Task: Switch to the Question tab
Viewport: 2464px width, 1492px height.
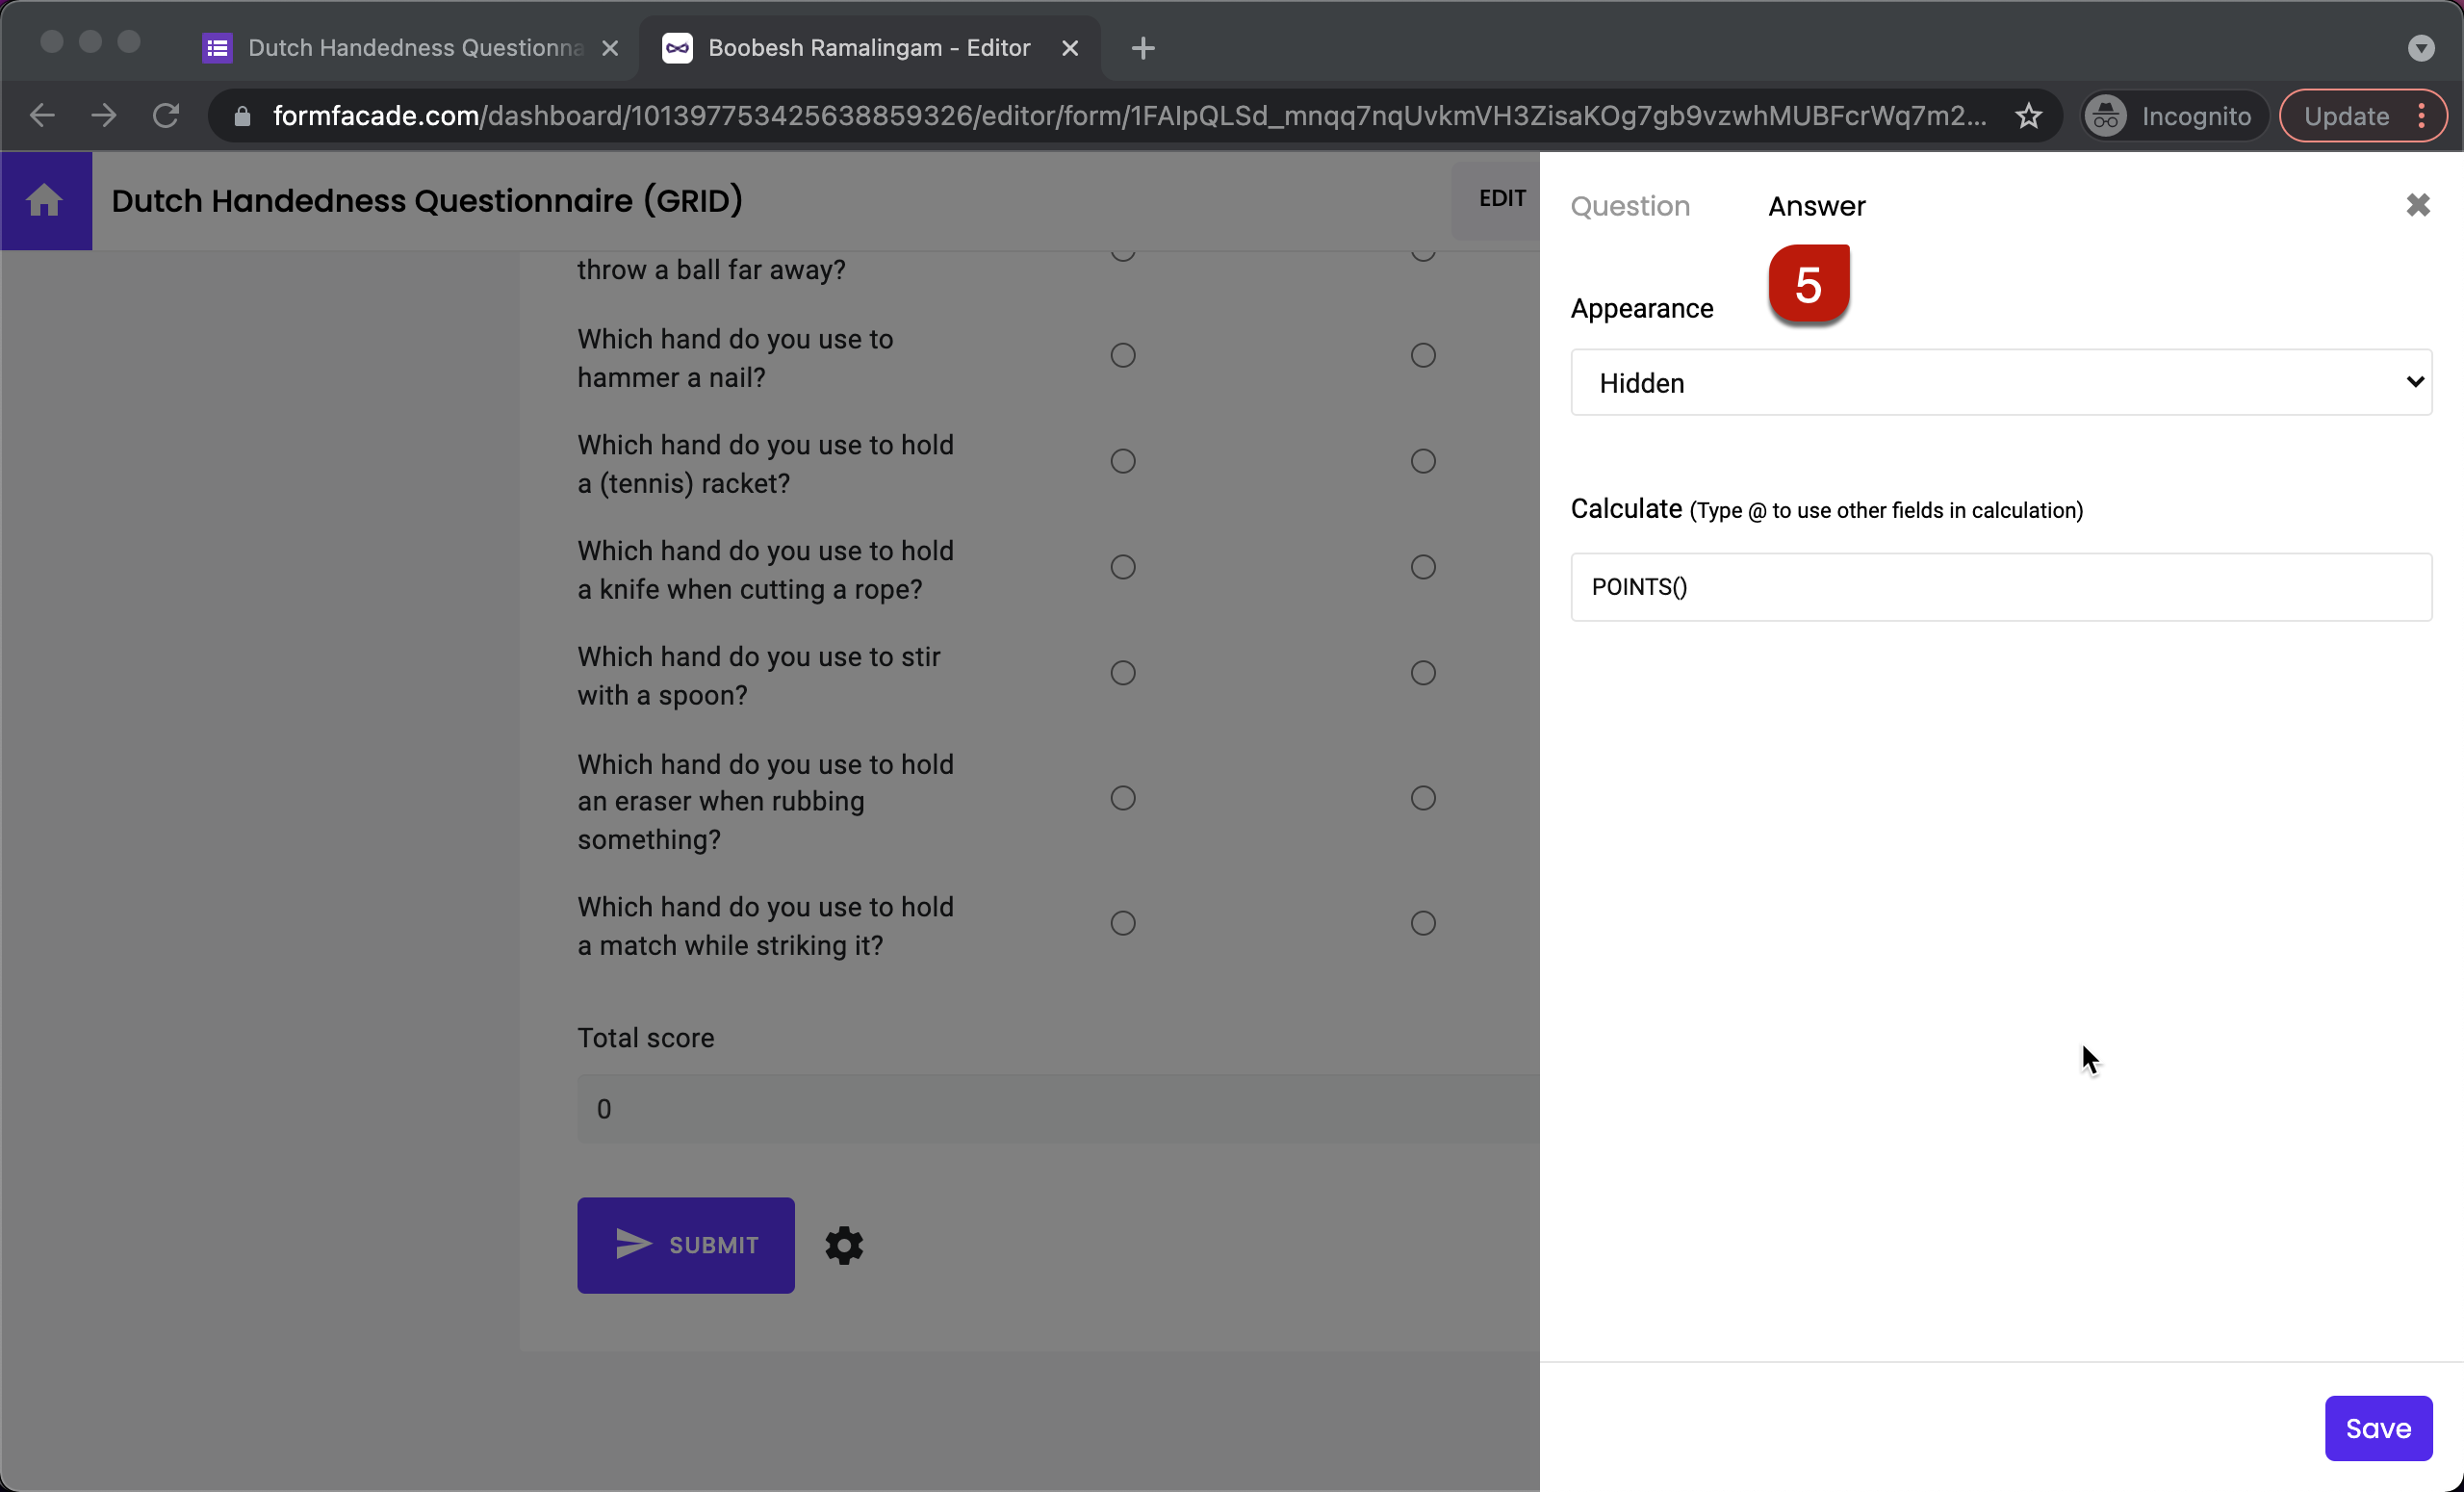Action: click(1630, 205)
